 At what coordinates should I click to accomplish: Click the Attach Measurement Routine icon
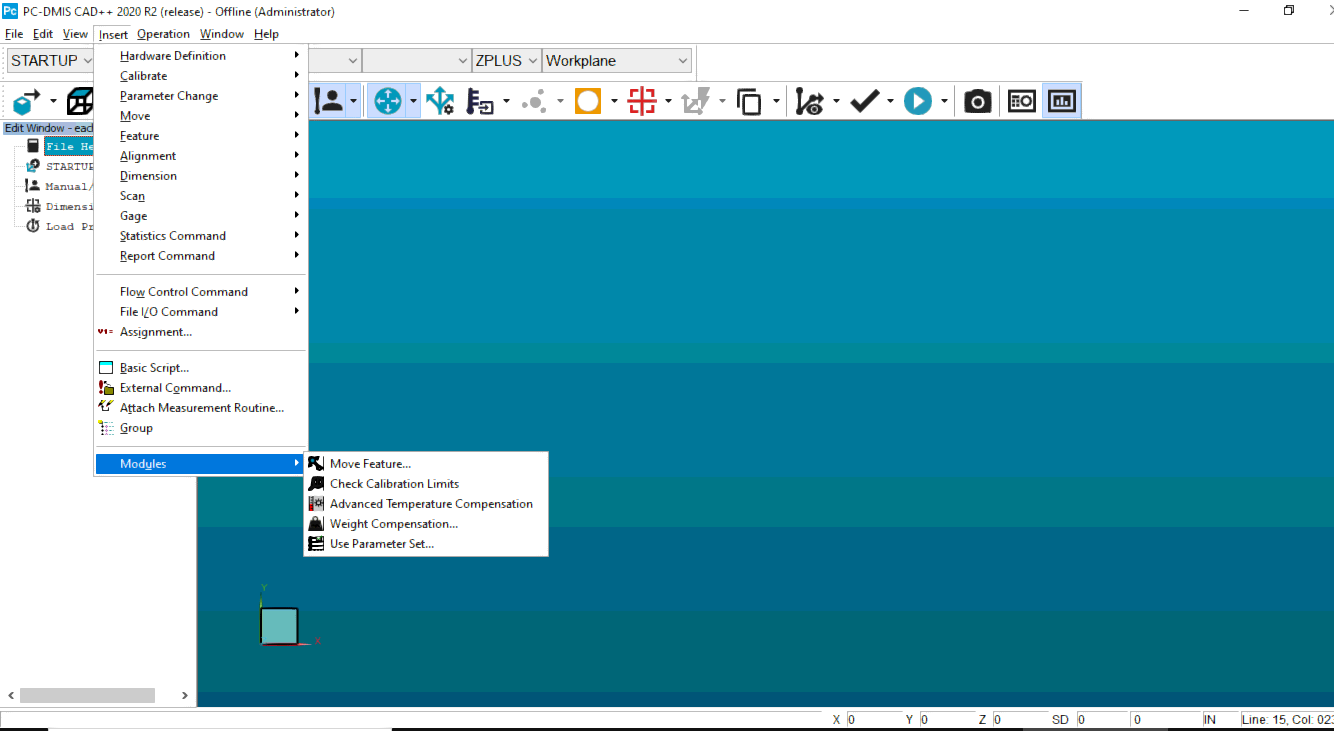coord(106,407)
